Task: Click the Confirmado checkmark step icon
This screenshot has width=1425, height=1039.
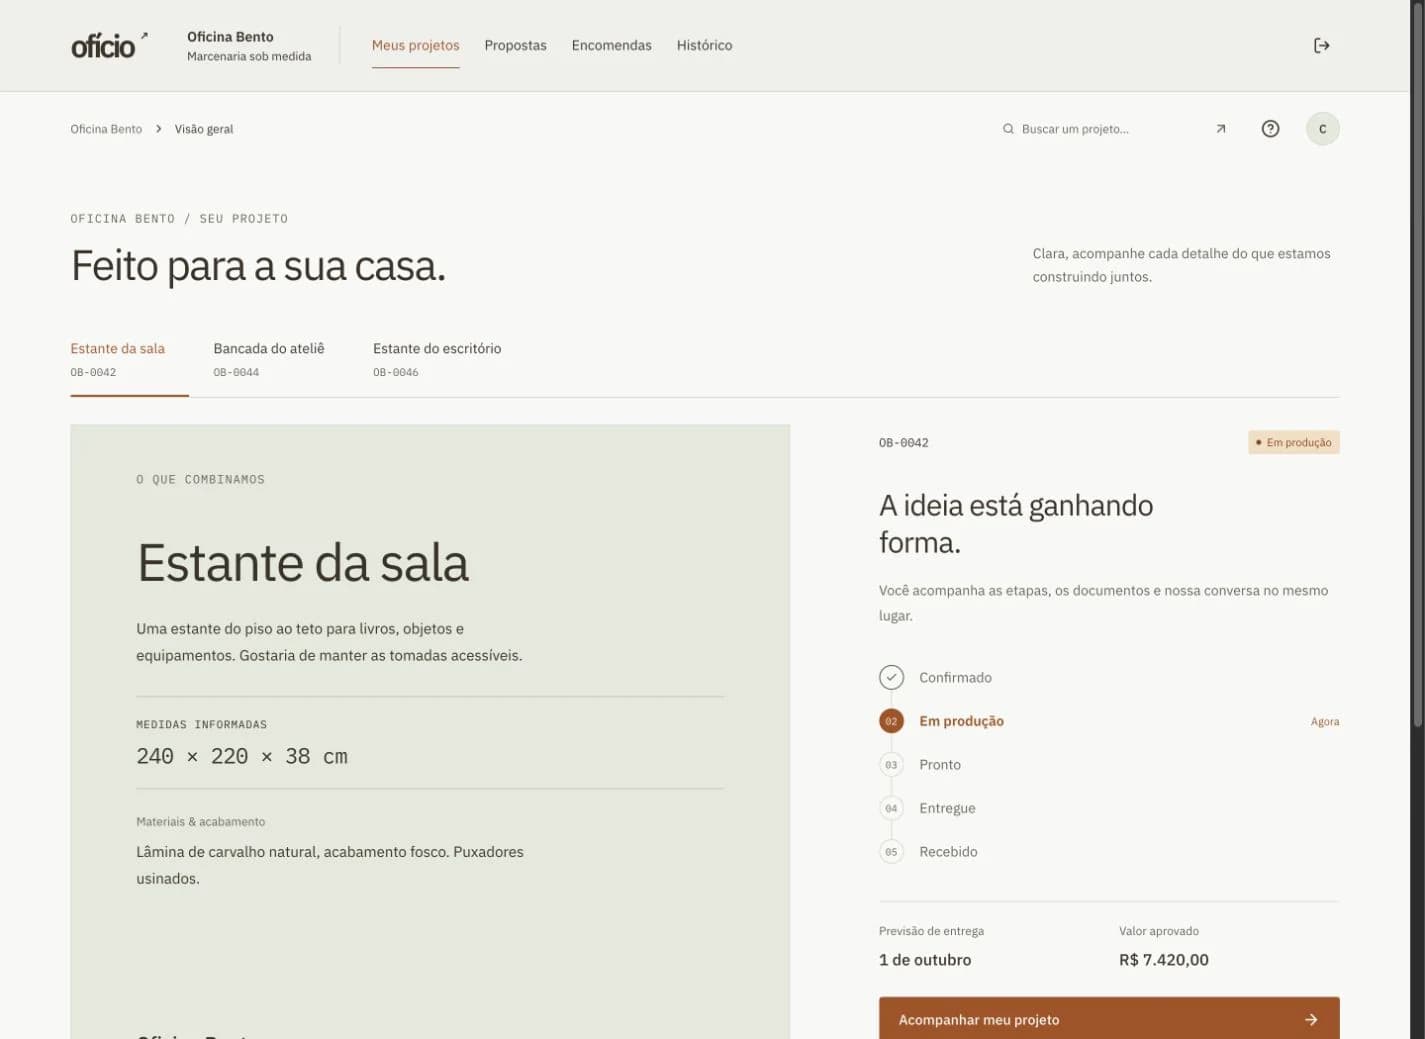Action: [x=891, y=677]
